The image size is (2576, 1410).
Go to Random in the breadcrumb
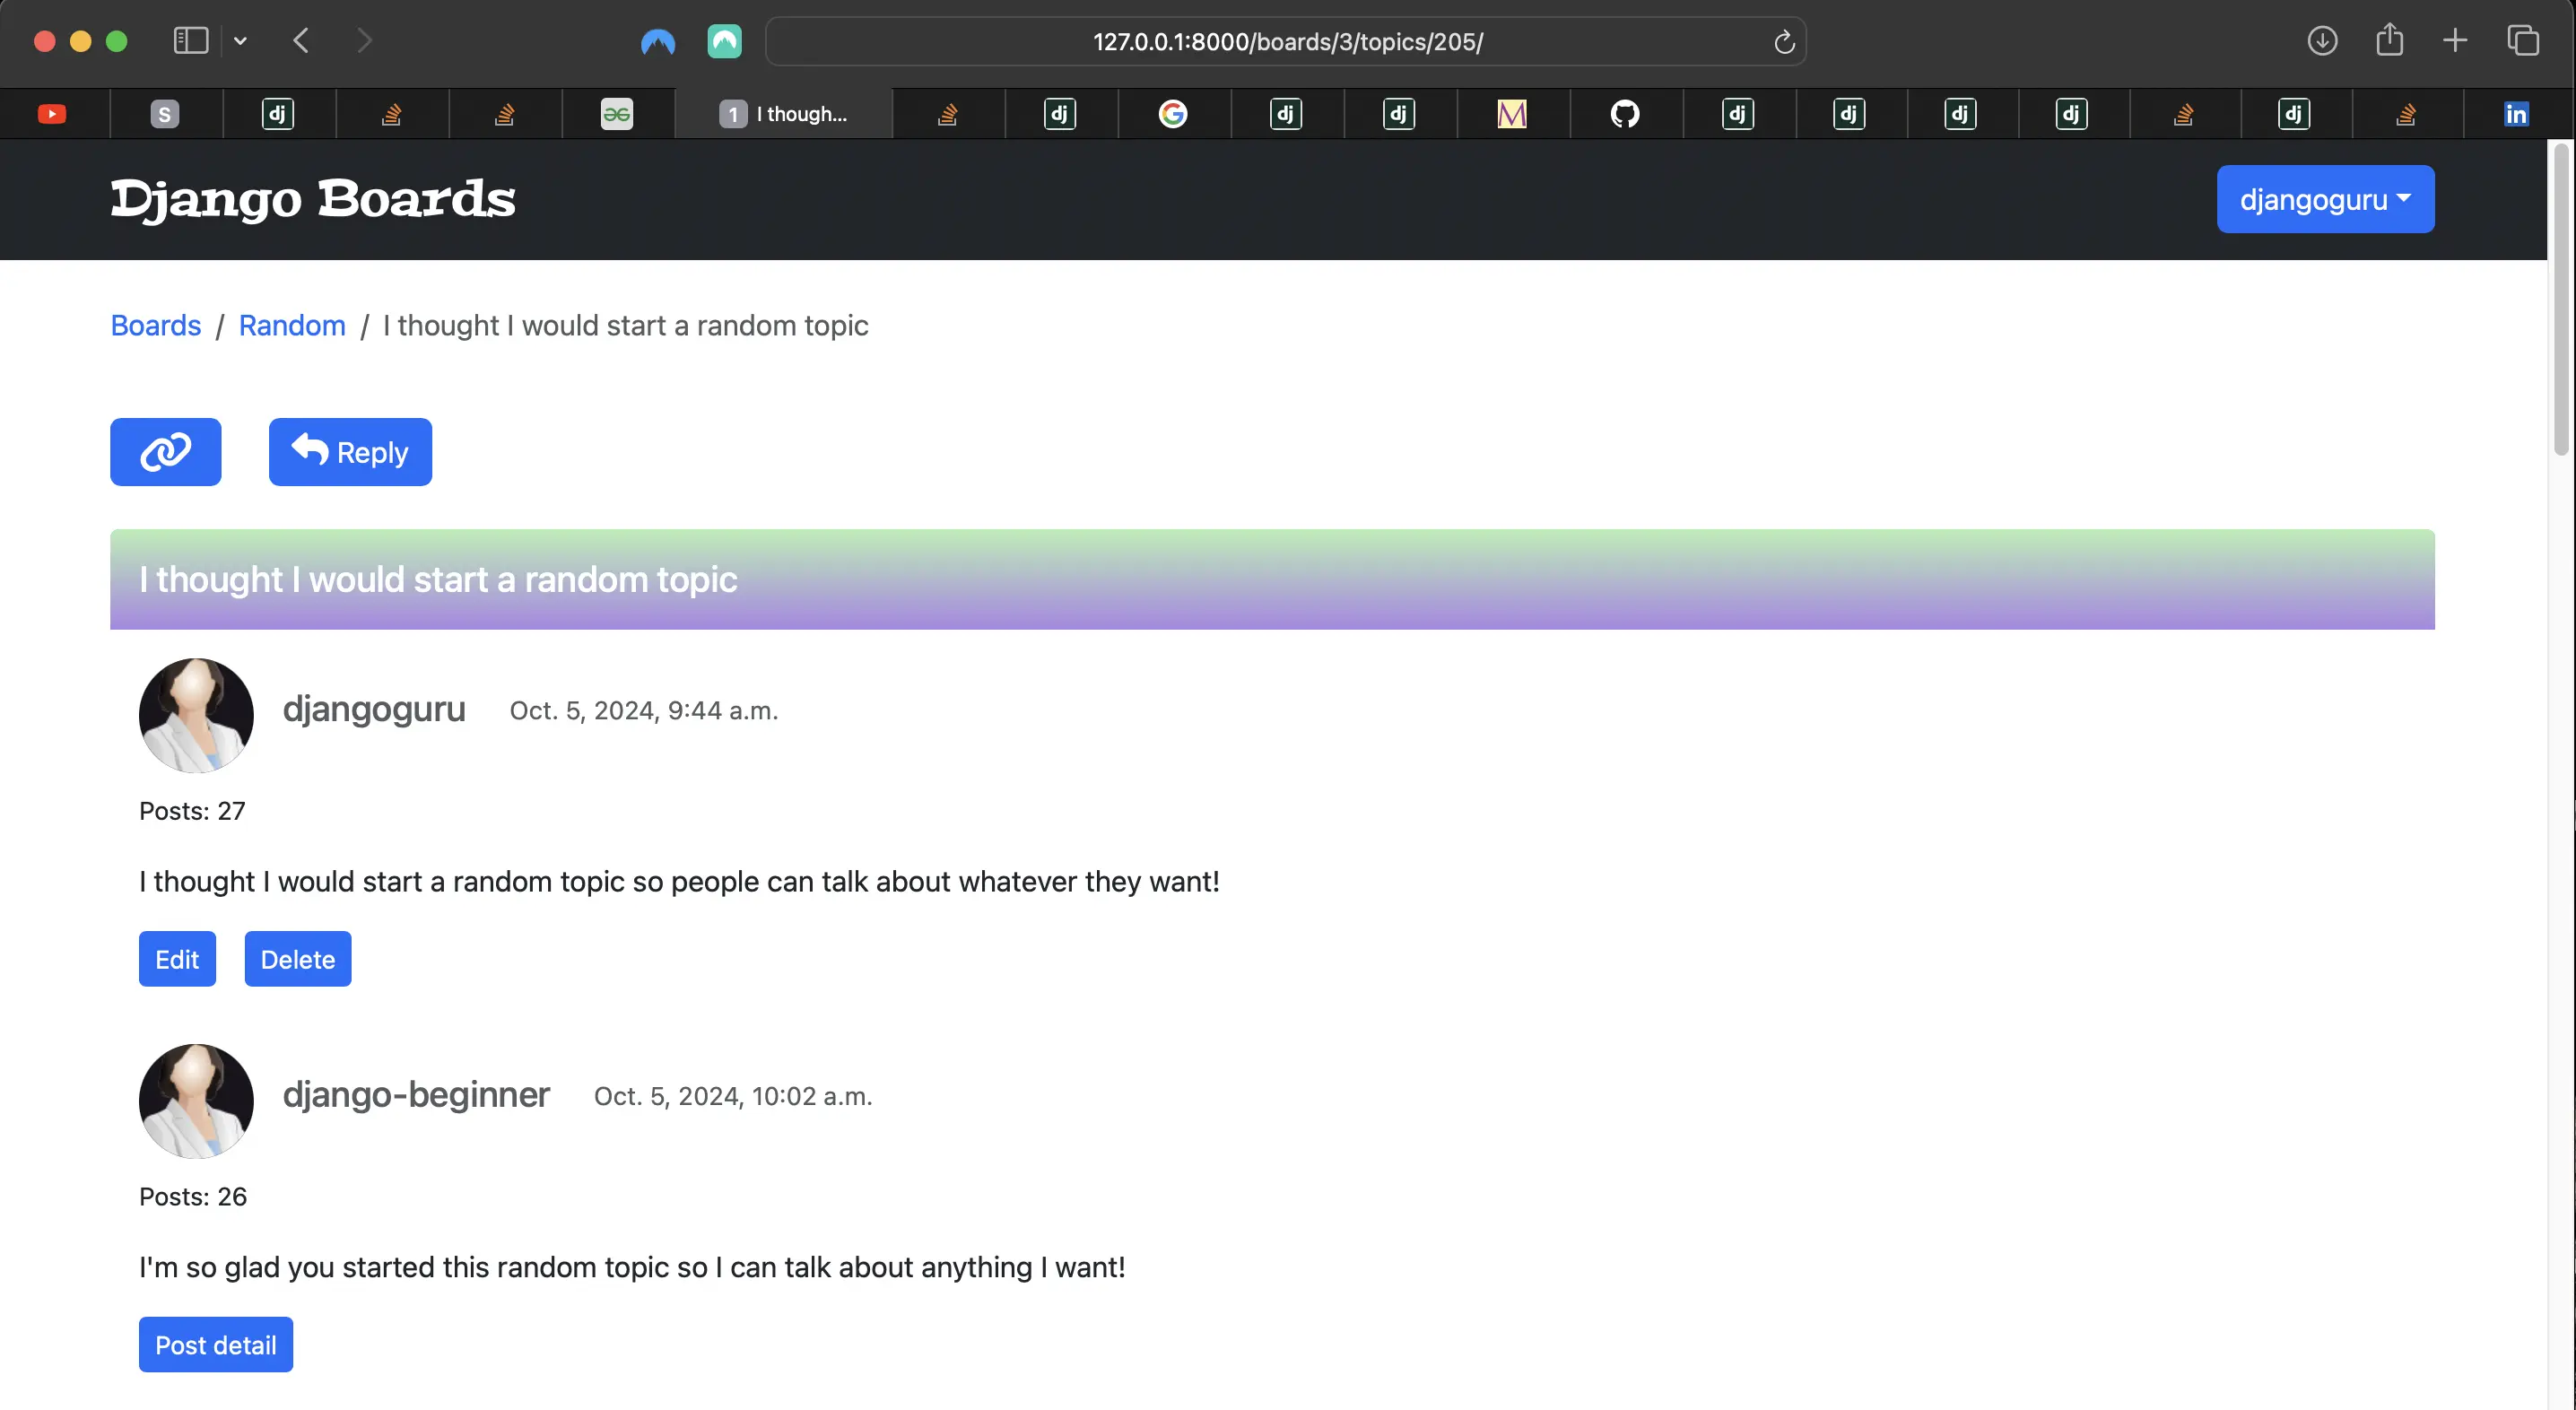click(292, 325)
